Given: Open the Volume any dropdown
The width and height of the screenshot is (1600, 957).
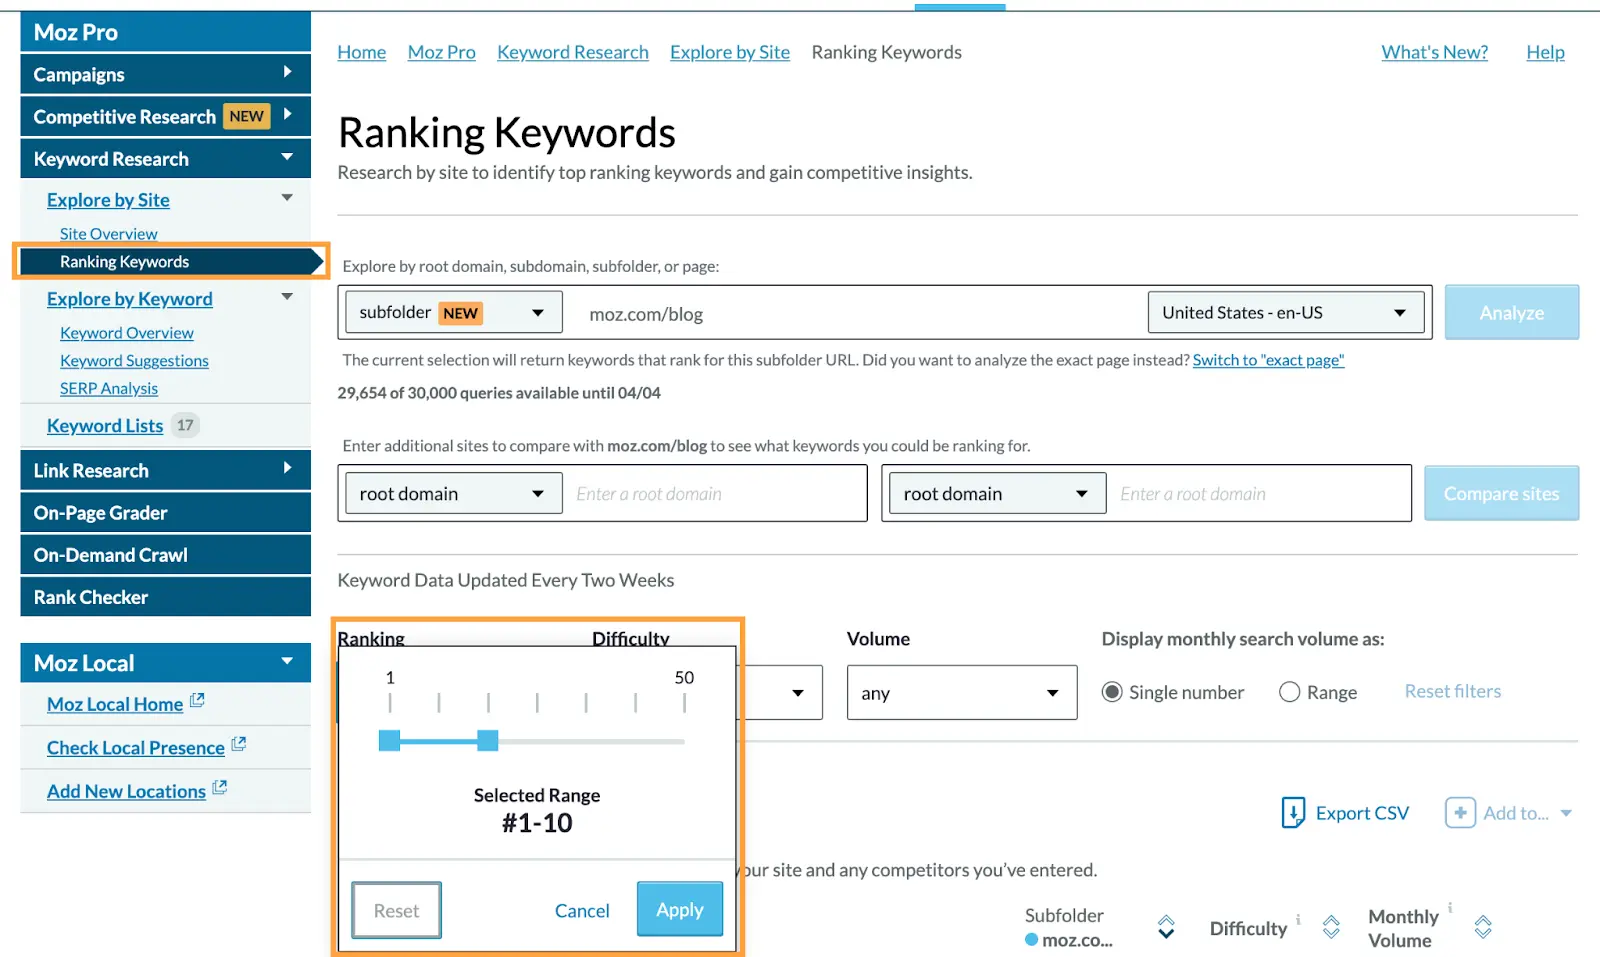Looking at the screenshot, I should tap(961, 693).
